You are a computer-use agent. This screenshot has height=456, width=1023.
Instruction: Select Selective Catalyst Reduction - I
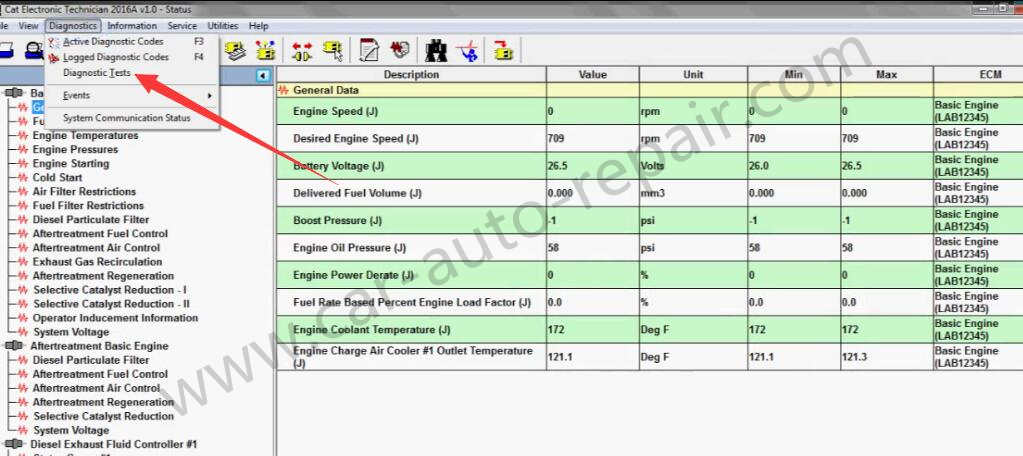(x=110, y=290)
